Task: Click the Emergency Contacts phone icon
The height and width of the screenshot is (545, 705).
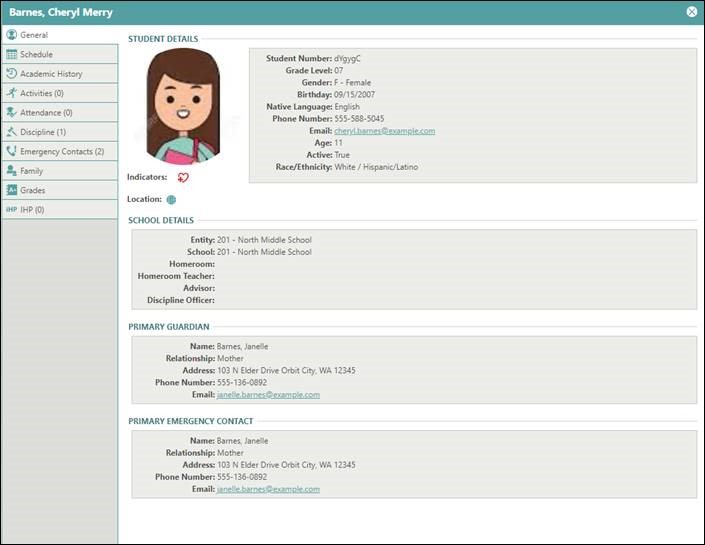Action: (x=12, y=151)
